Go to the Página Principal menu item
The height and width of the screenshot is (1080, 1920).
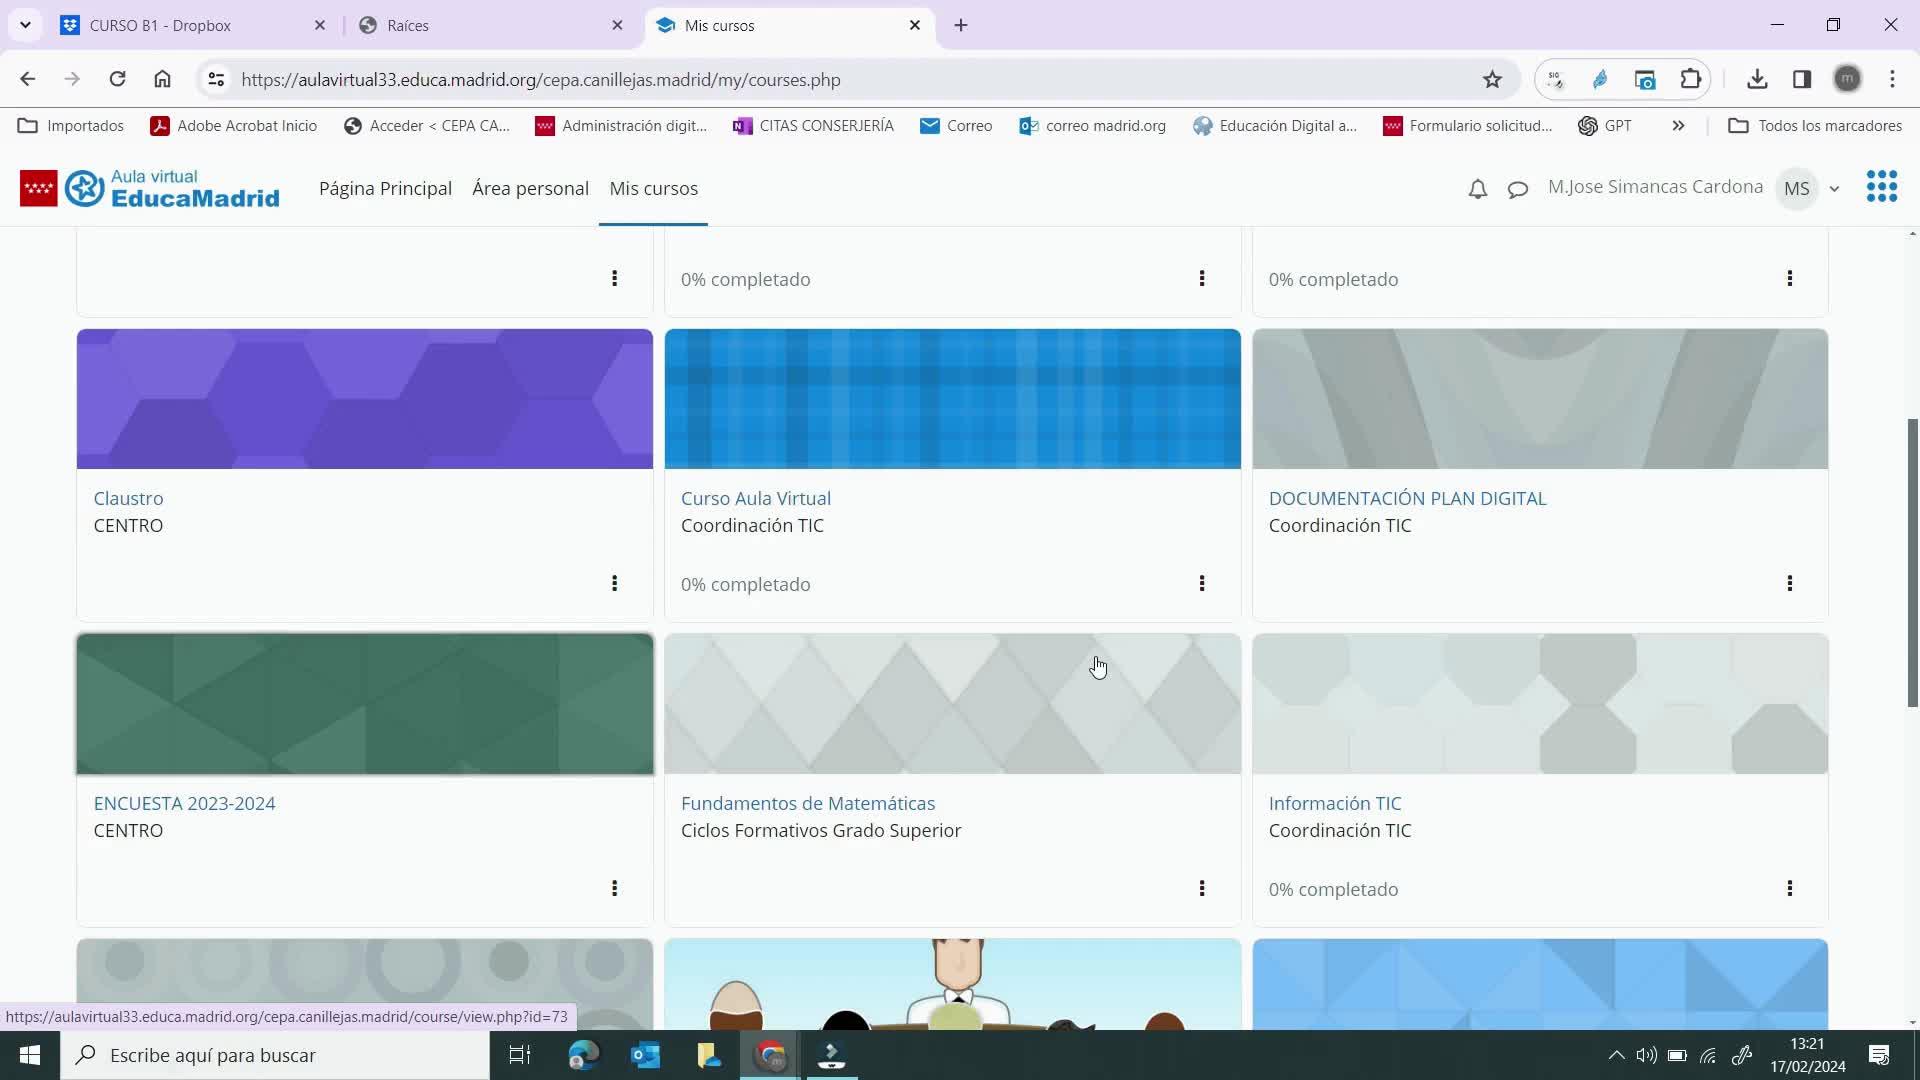(385, 188)
